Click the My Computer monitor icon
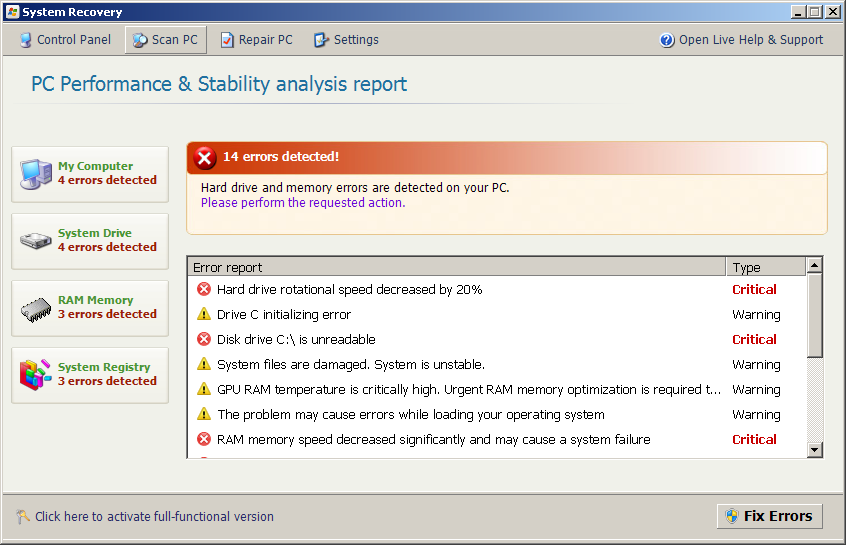Image resolution: width=846 pixels, height=545 pixels. (36, 174)
